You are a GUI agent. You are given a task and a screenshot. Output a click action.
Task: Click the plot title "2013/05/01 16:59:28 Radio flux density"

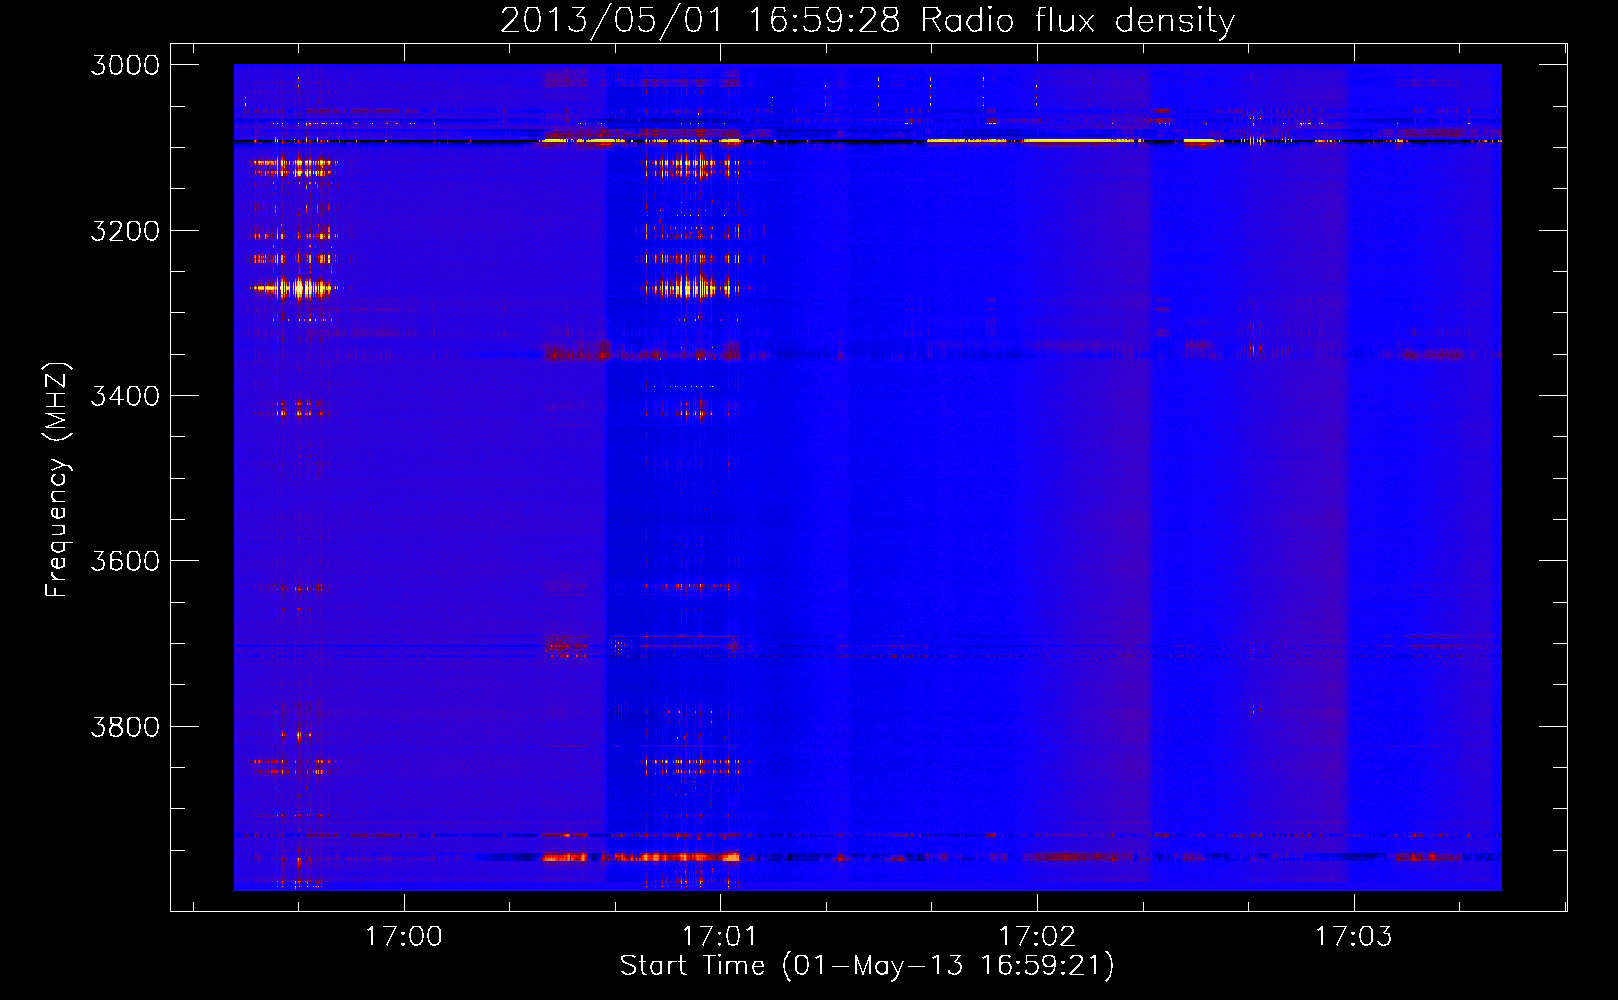click(868, 20)
